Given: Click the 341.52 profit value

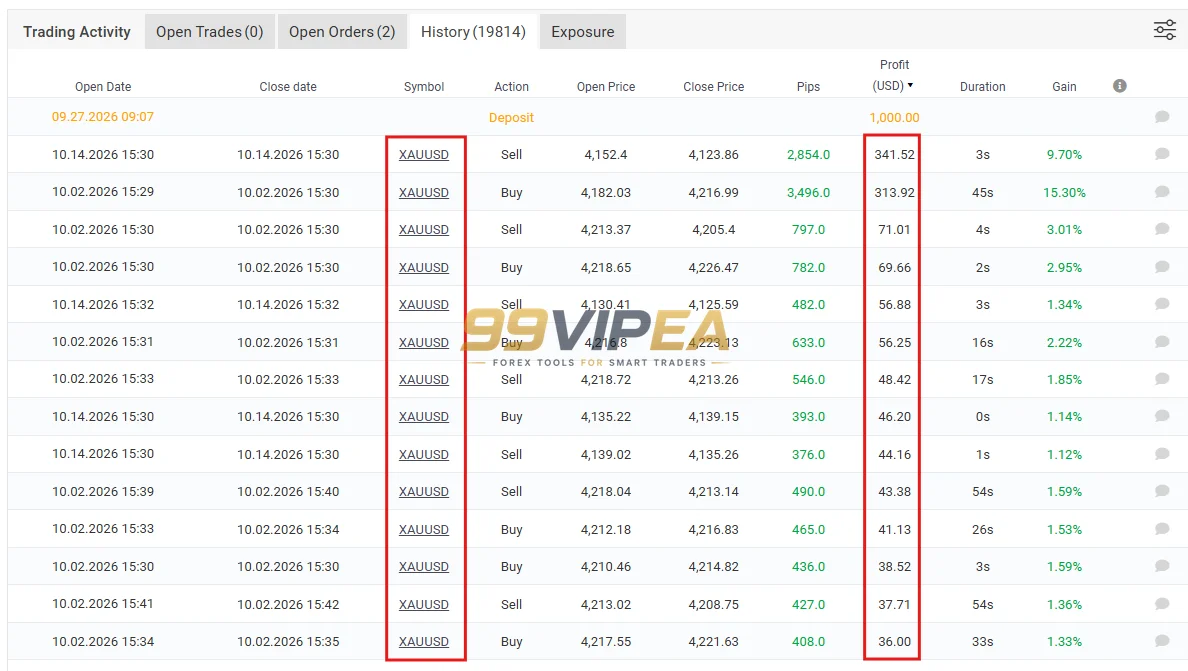Looking at the screenshot, I should tap(894, 154).
